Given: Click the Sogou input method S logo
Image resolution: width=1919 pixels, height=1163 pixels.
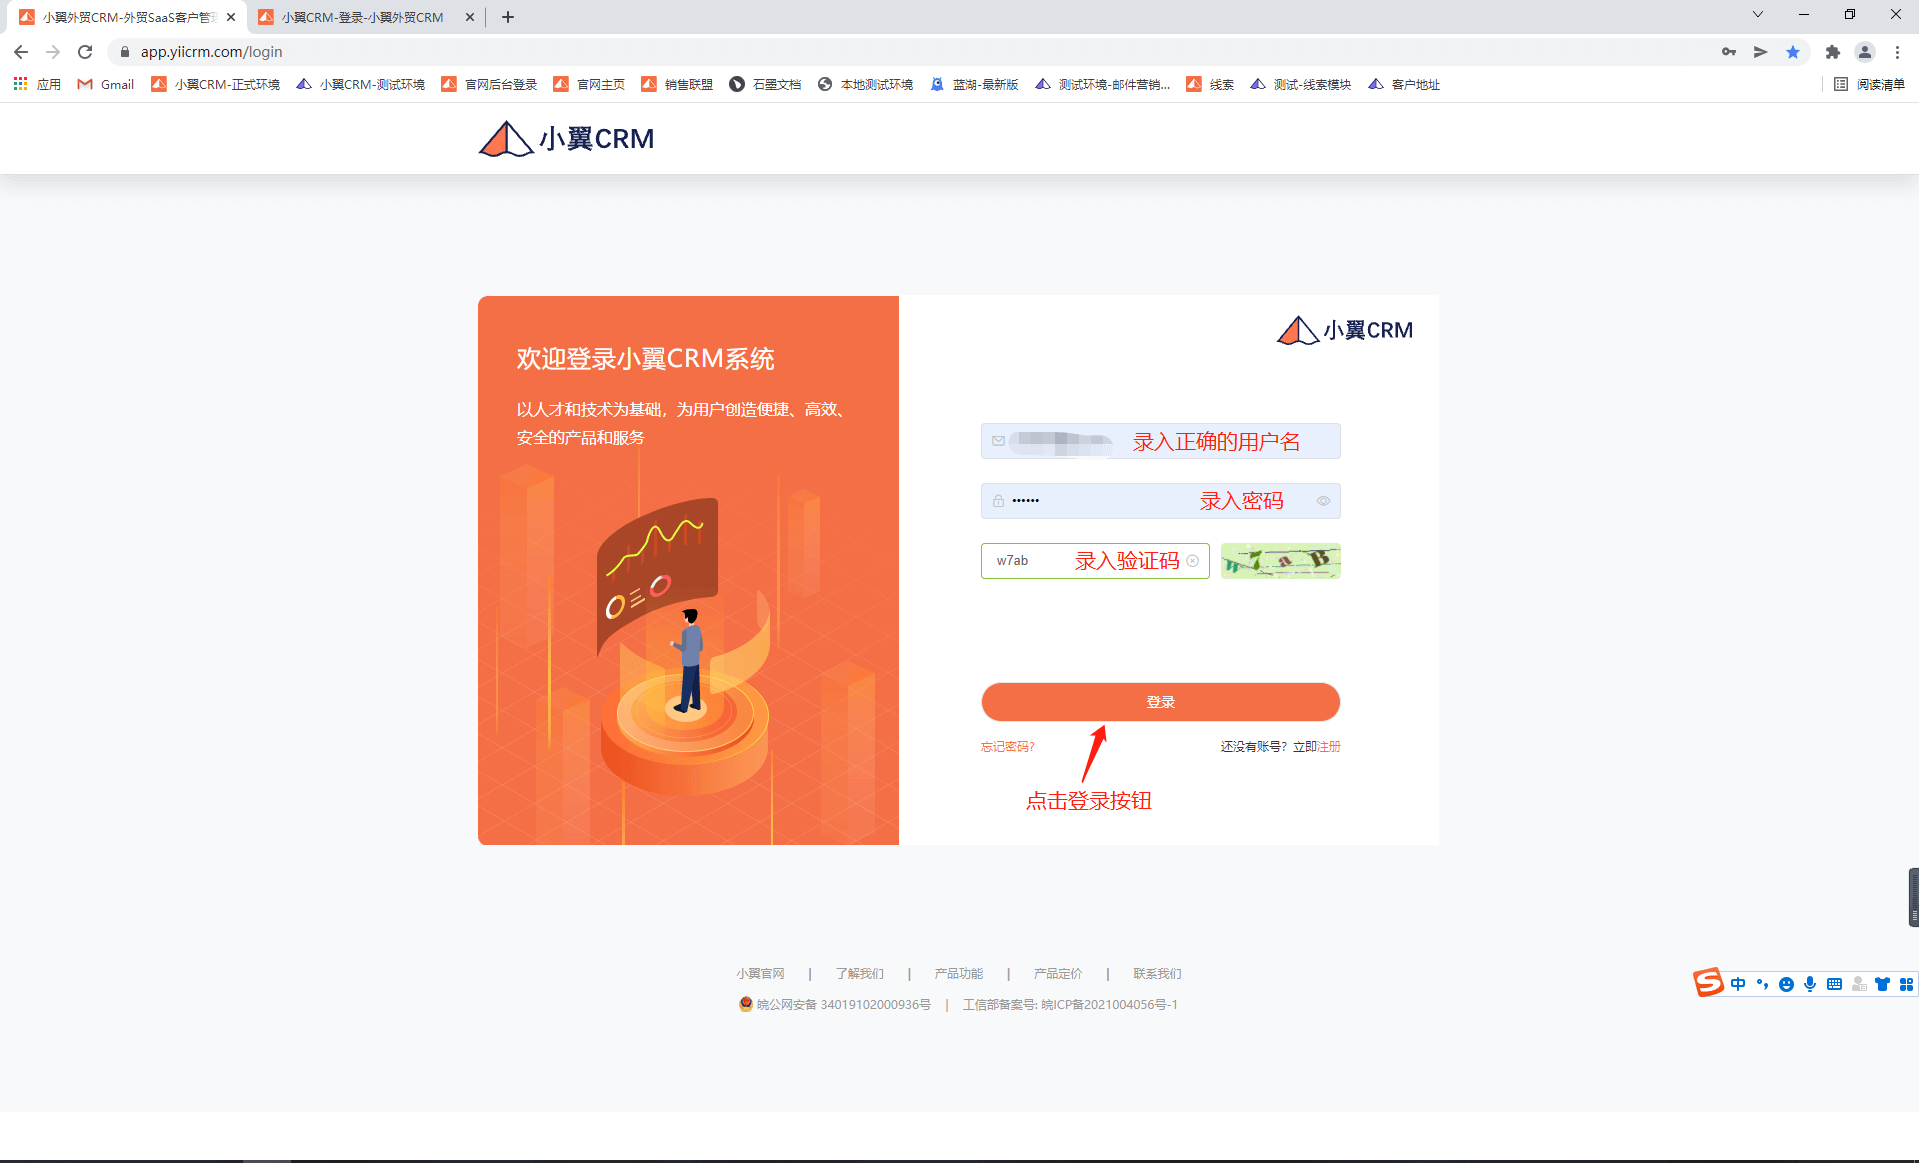Looking at the screenshot, I should [1708, 983].
